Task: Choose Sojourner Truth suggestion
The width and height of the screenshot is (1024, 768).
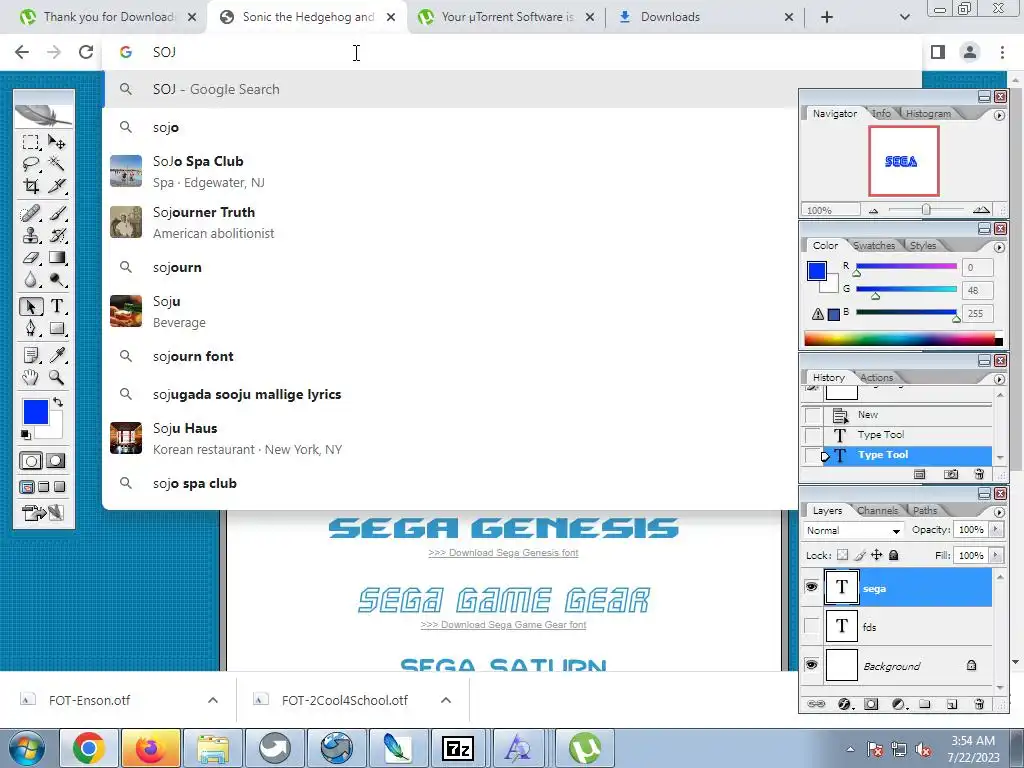Action: (x=450, y=222)
